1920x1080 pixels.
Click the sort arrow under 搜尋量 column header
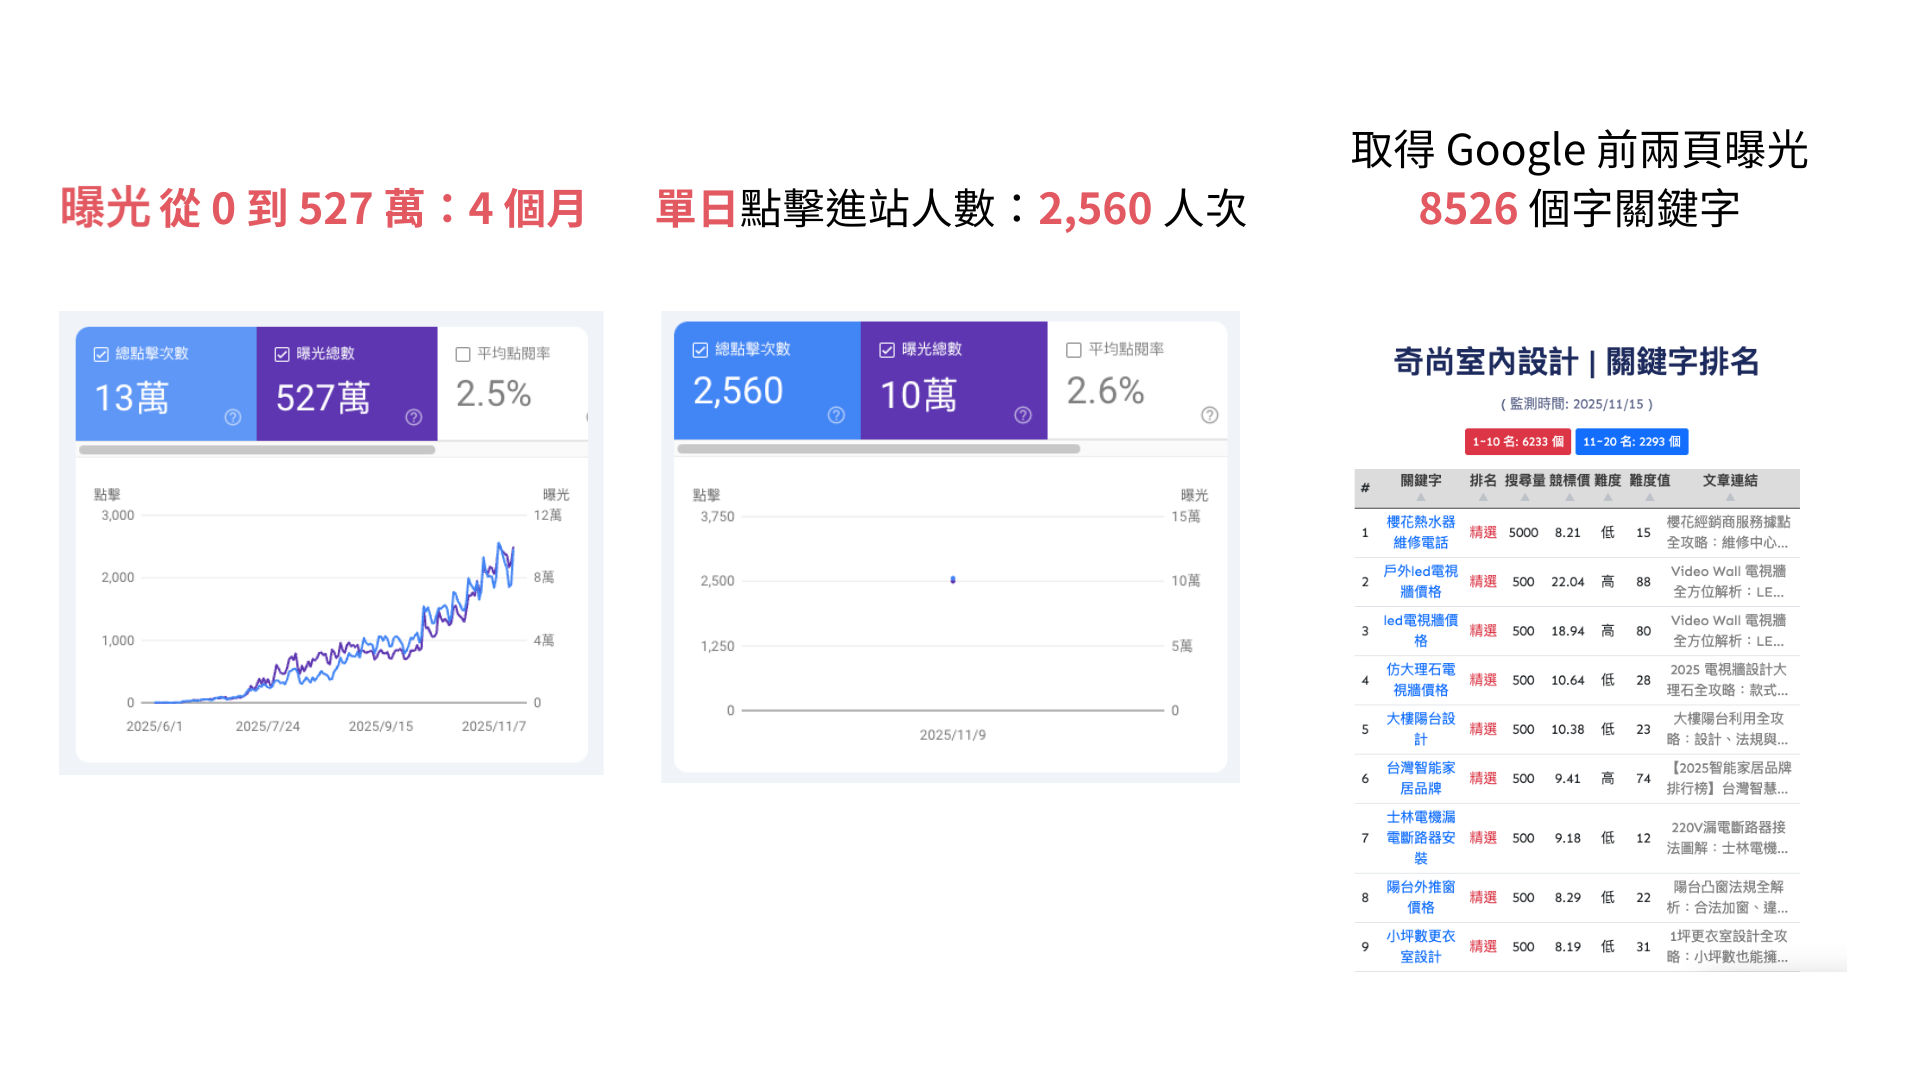(1524, 497)
